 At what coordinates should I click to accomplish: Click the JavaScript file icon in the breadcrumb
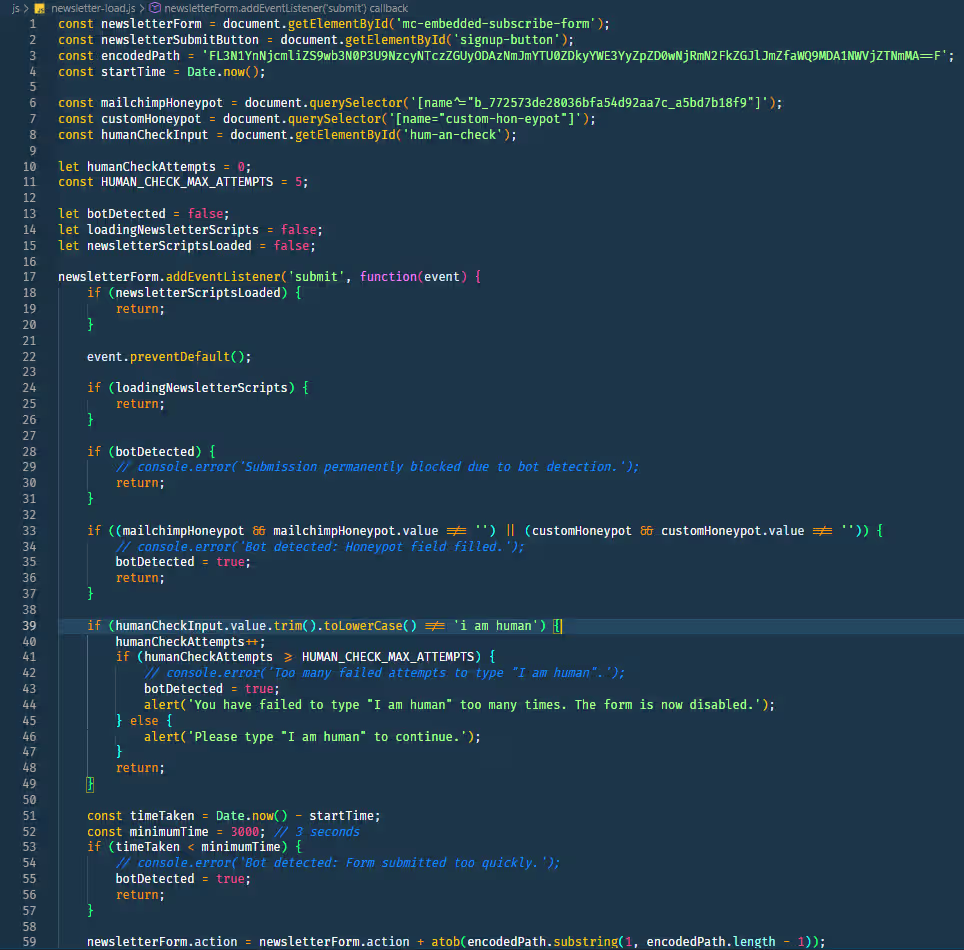click(x=38, y=7)
